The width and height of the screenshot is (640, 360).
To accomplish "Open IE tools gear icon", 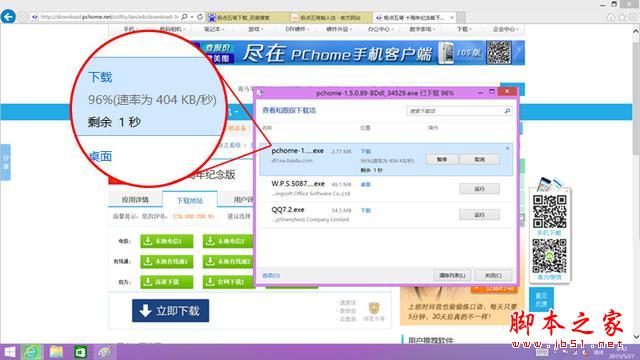I will pos(633,17).
